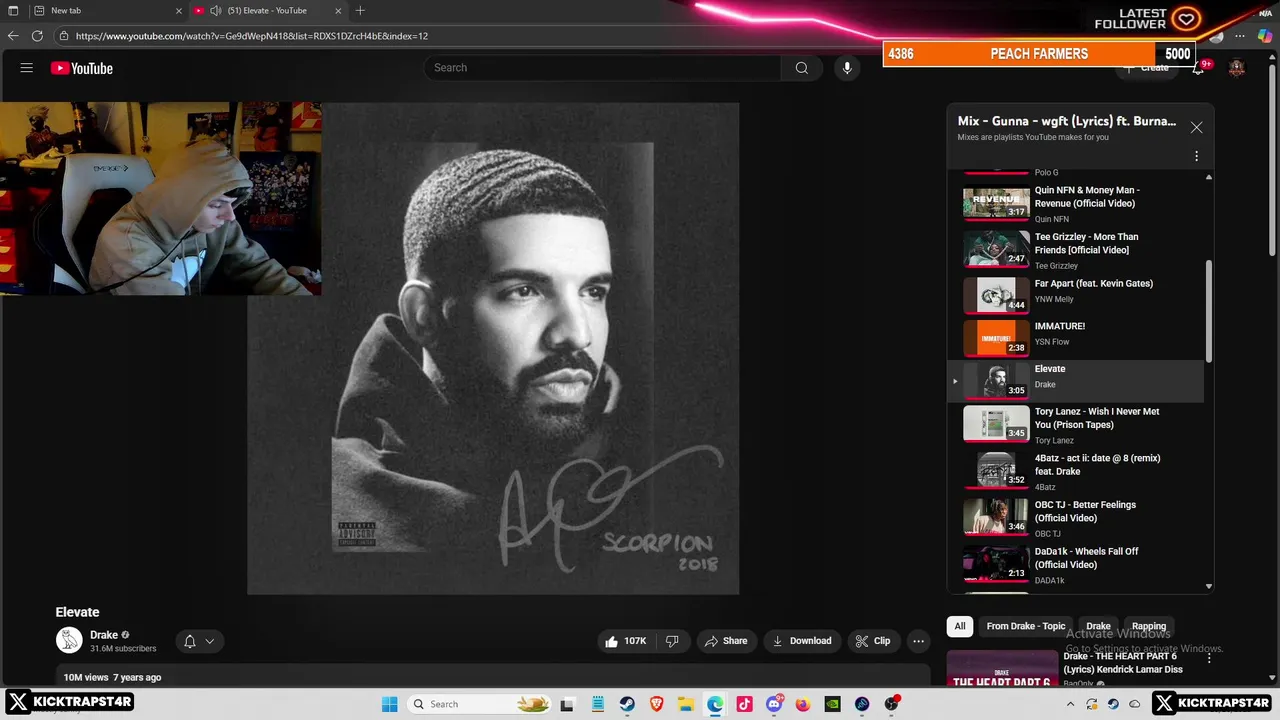Open Discord from the taskbar
This screenshot has width=1280, height=720.
(774, 704)
